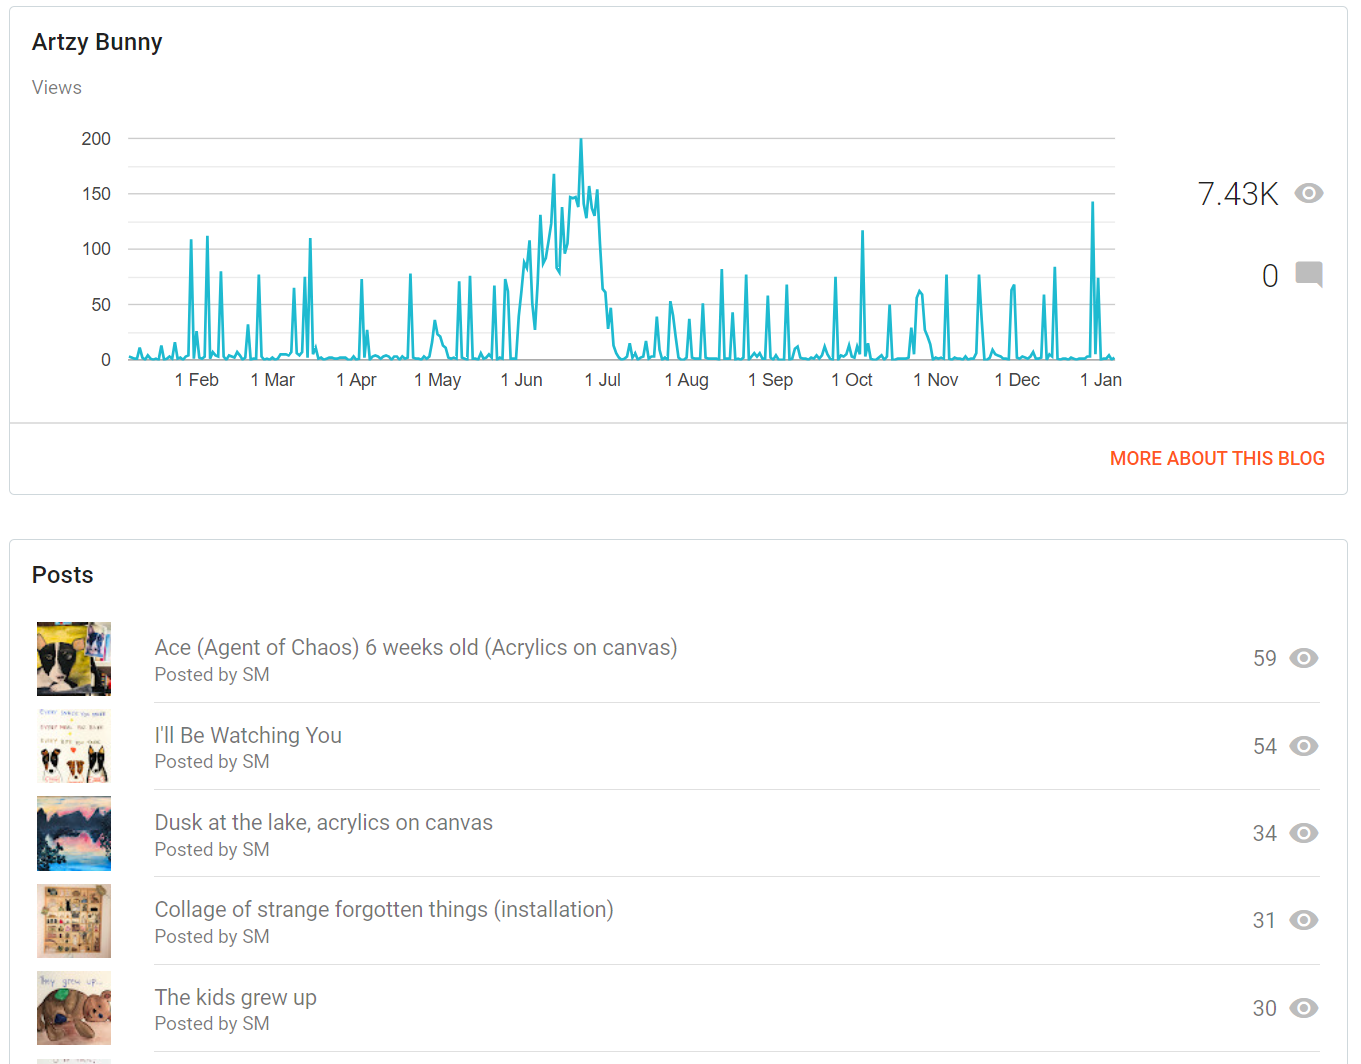Click the 7.43K total views count
This screenshot has height=1064, width=1361.
[1237, 194]
